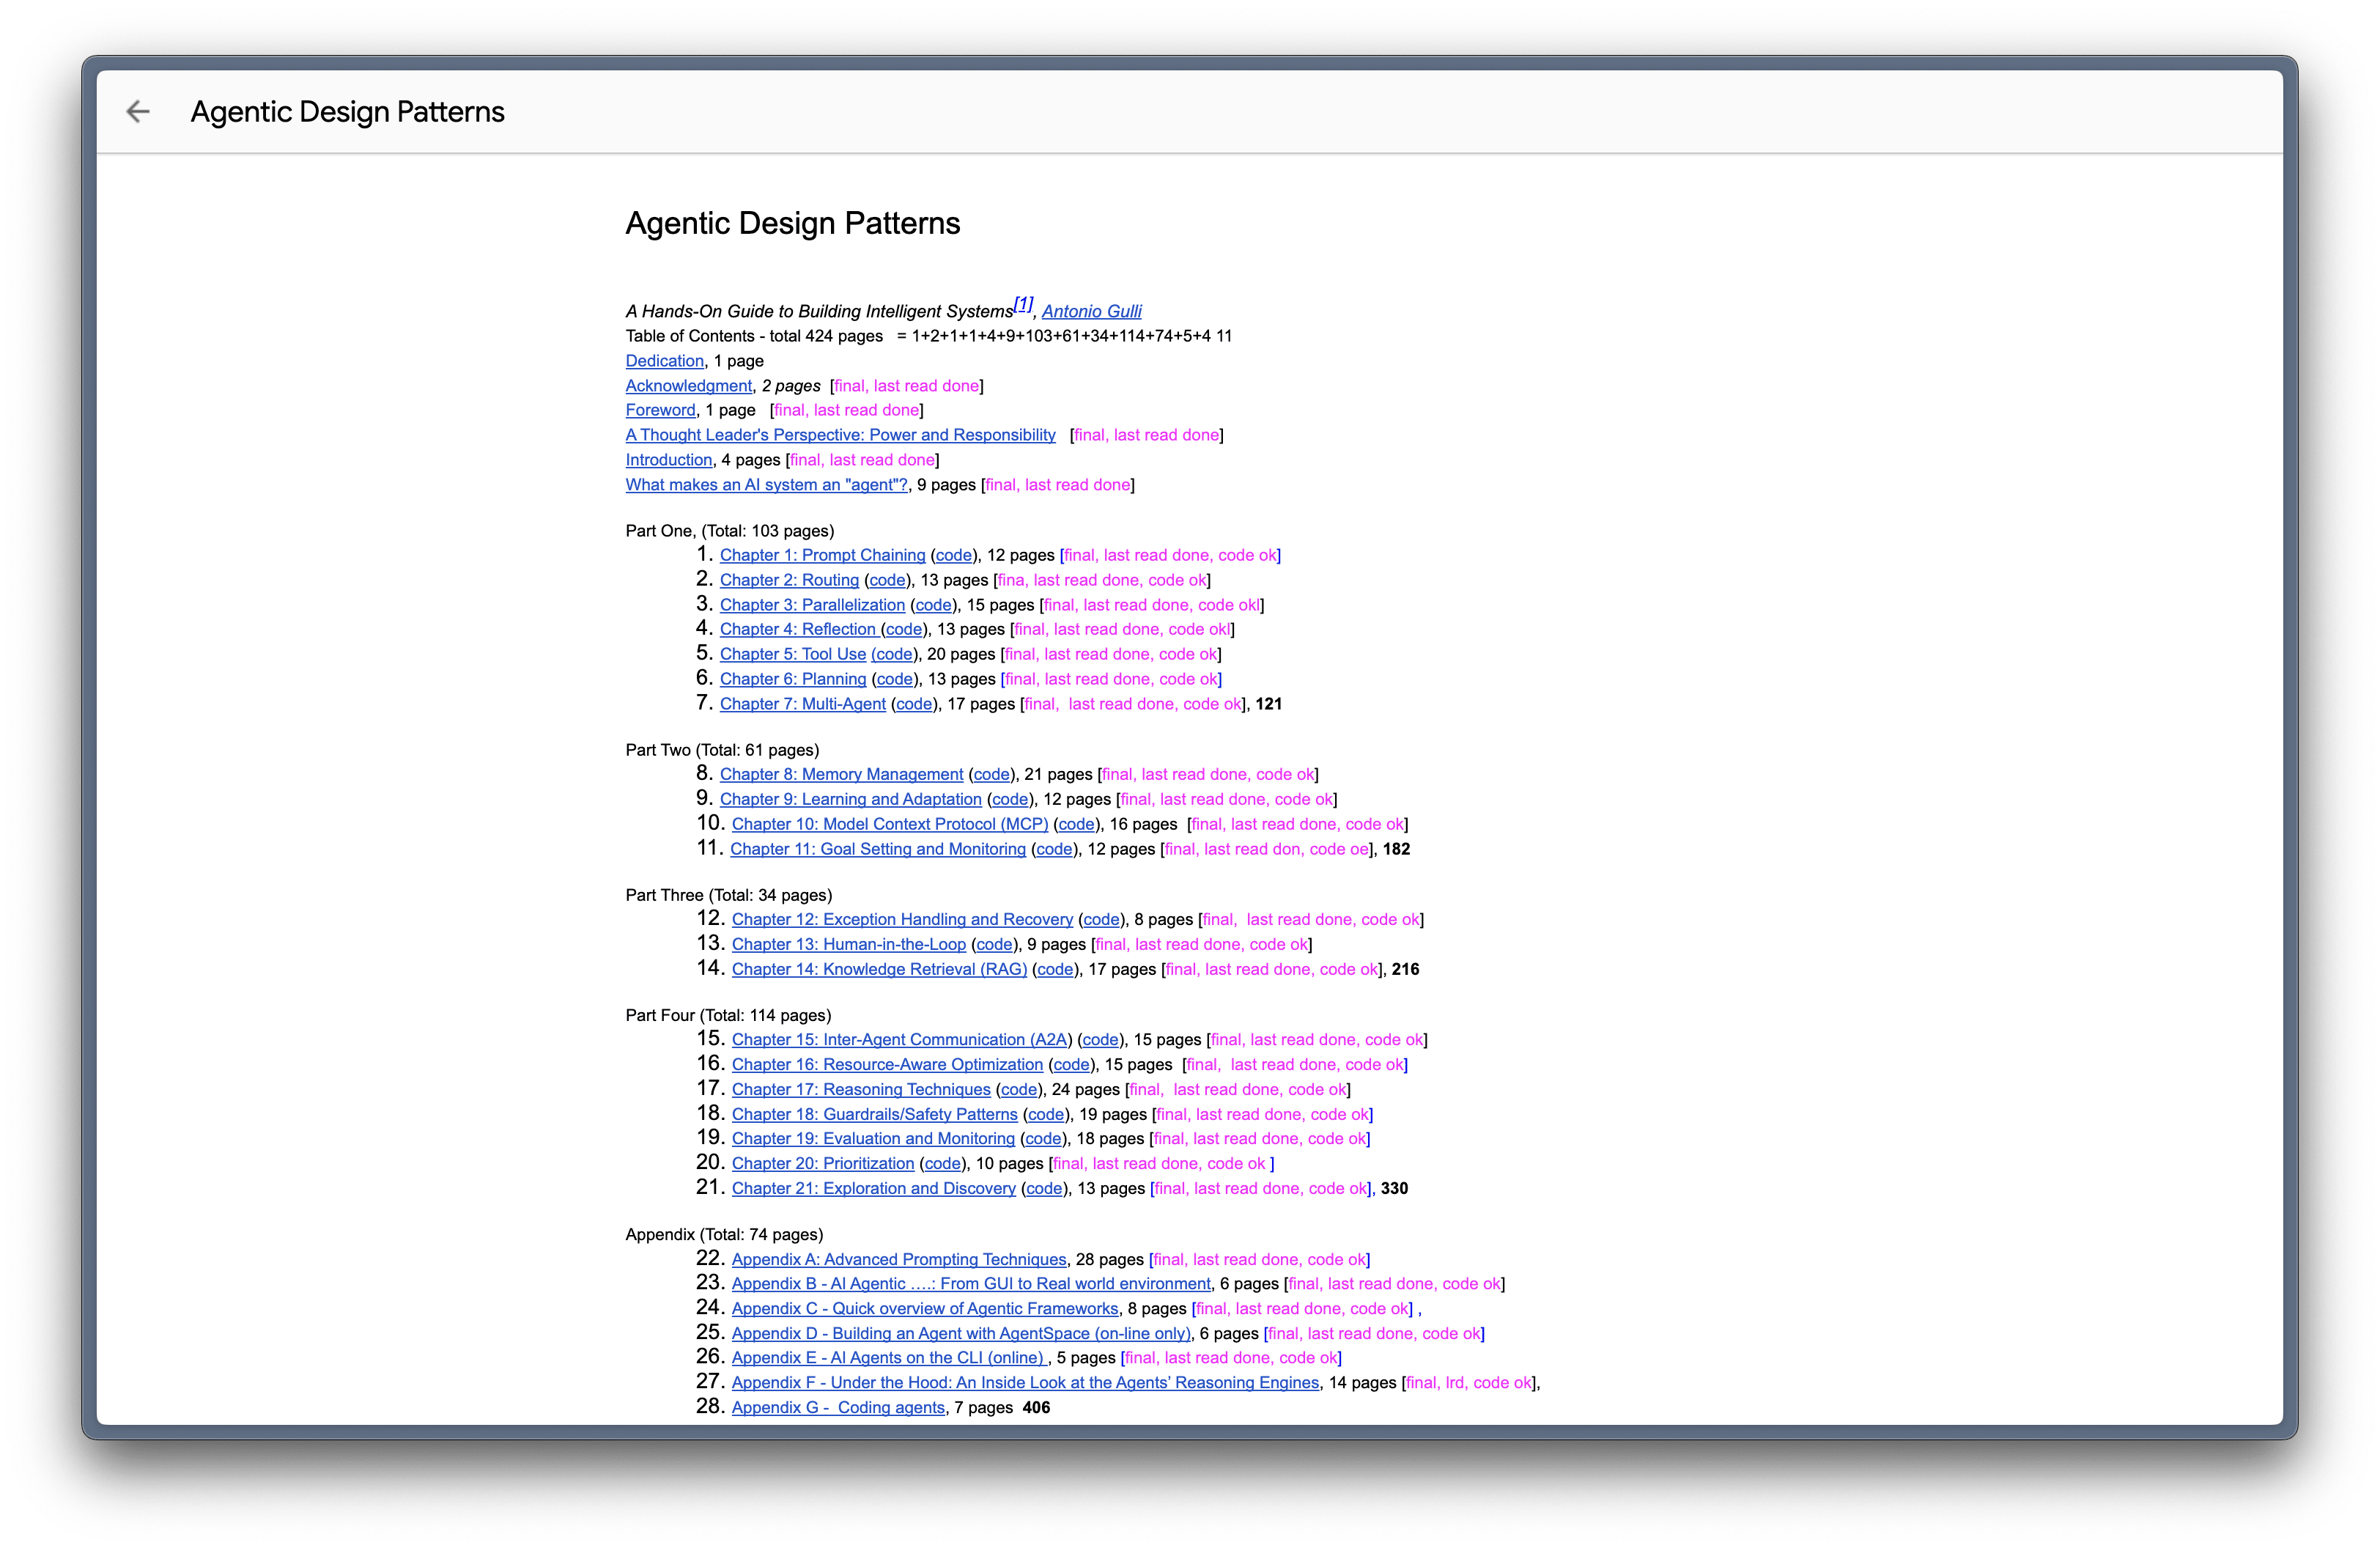2380x1548 pixels.
Task: Open Chapter 17: Reasoning Techniques
Action: pos(860,1089)
